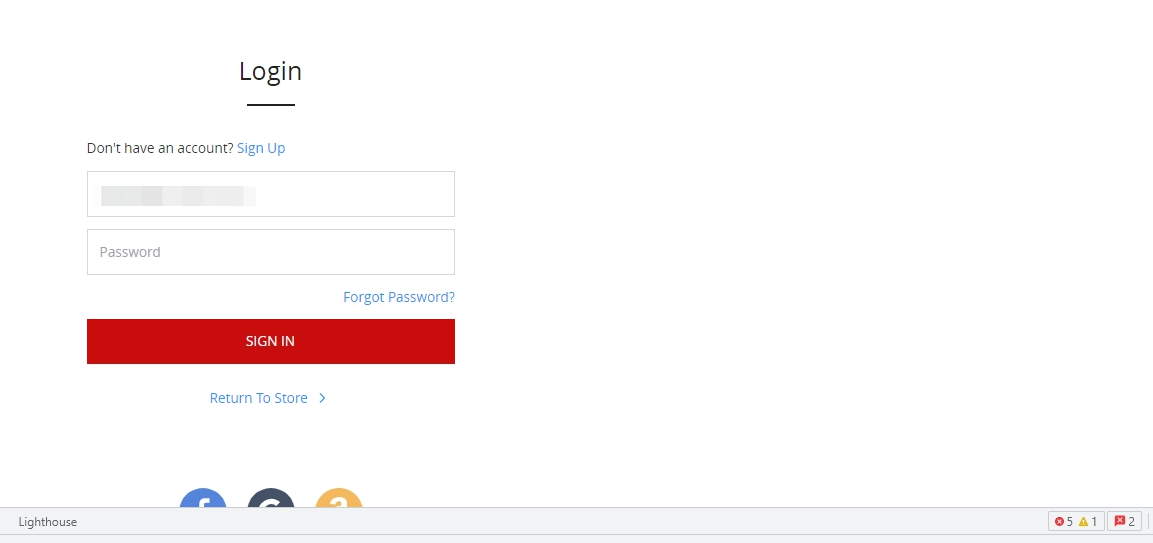Click the errors and warnings badge group

[1077, 522]
